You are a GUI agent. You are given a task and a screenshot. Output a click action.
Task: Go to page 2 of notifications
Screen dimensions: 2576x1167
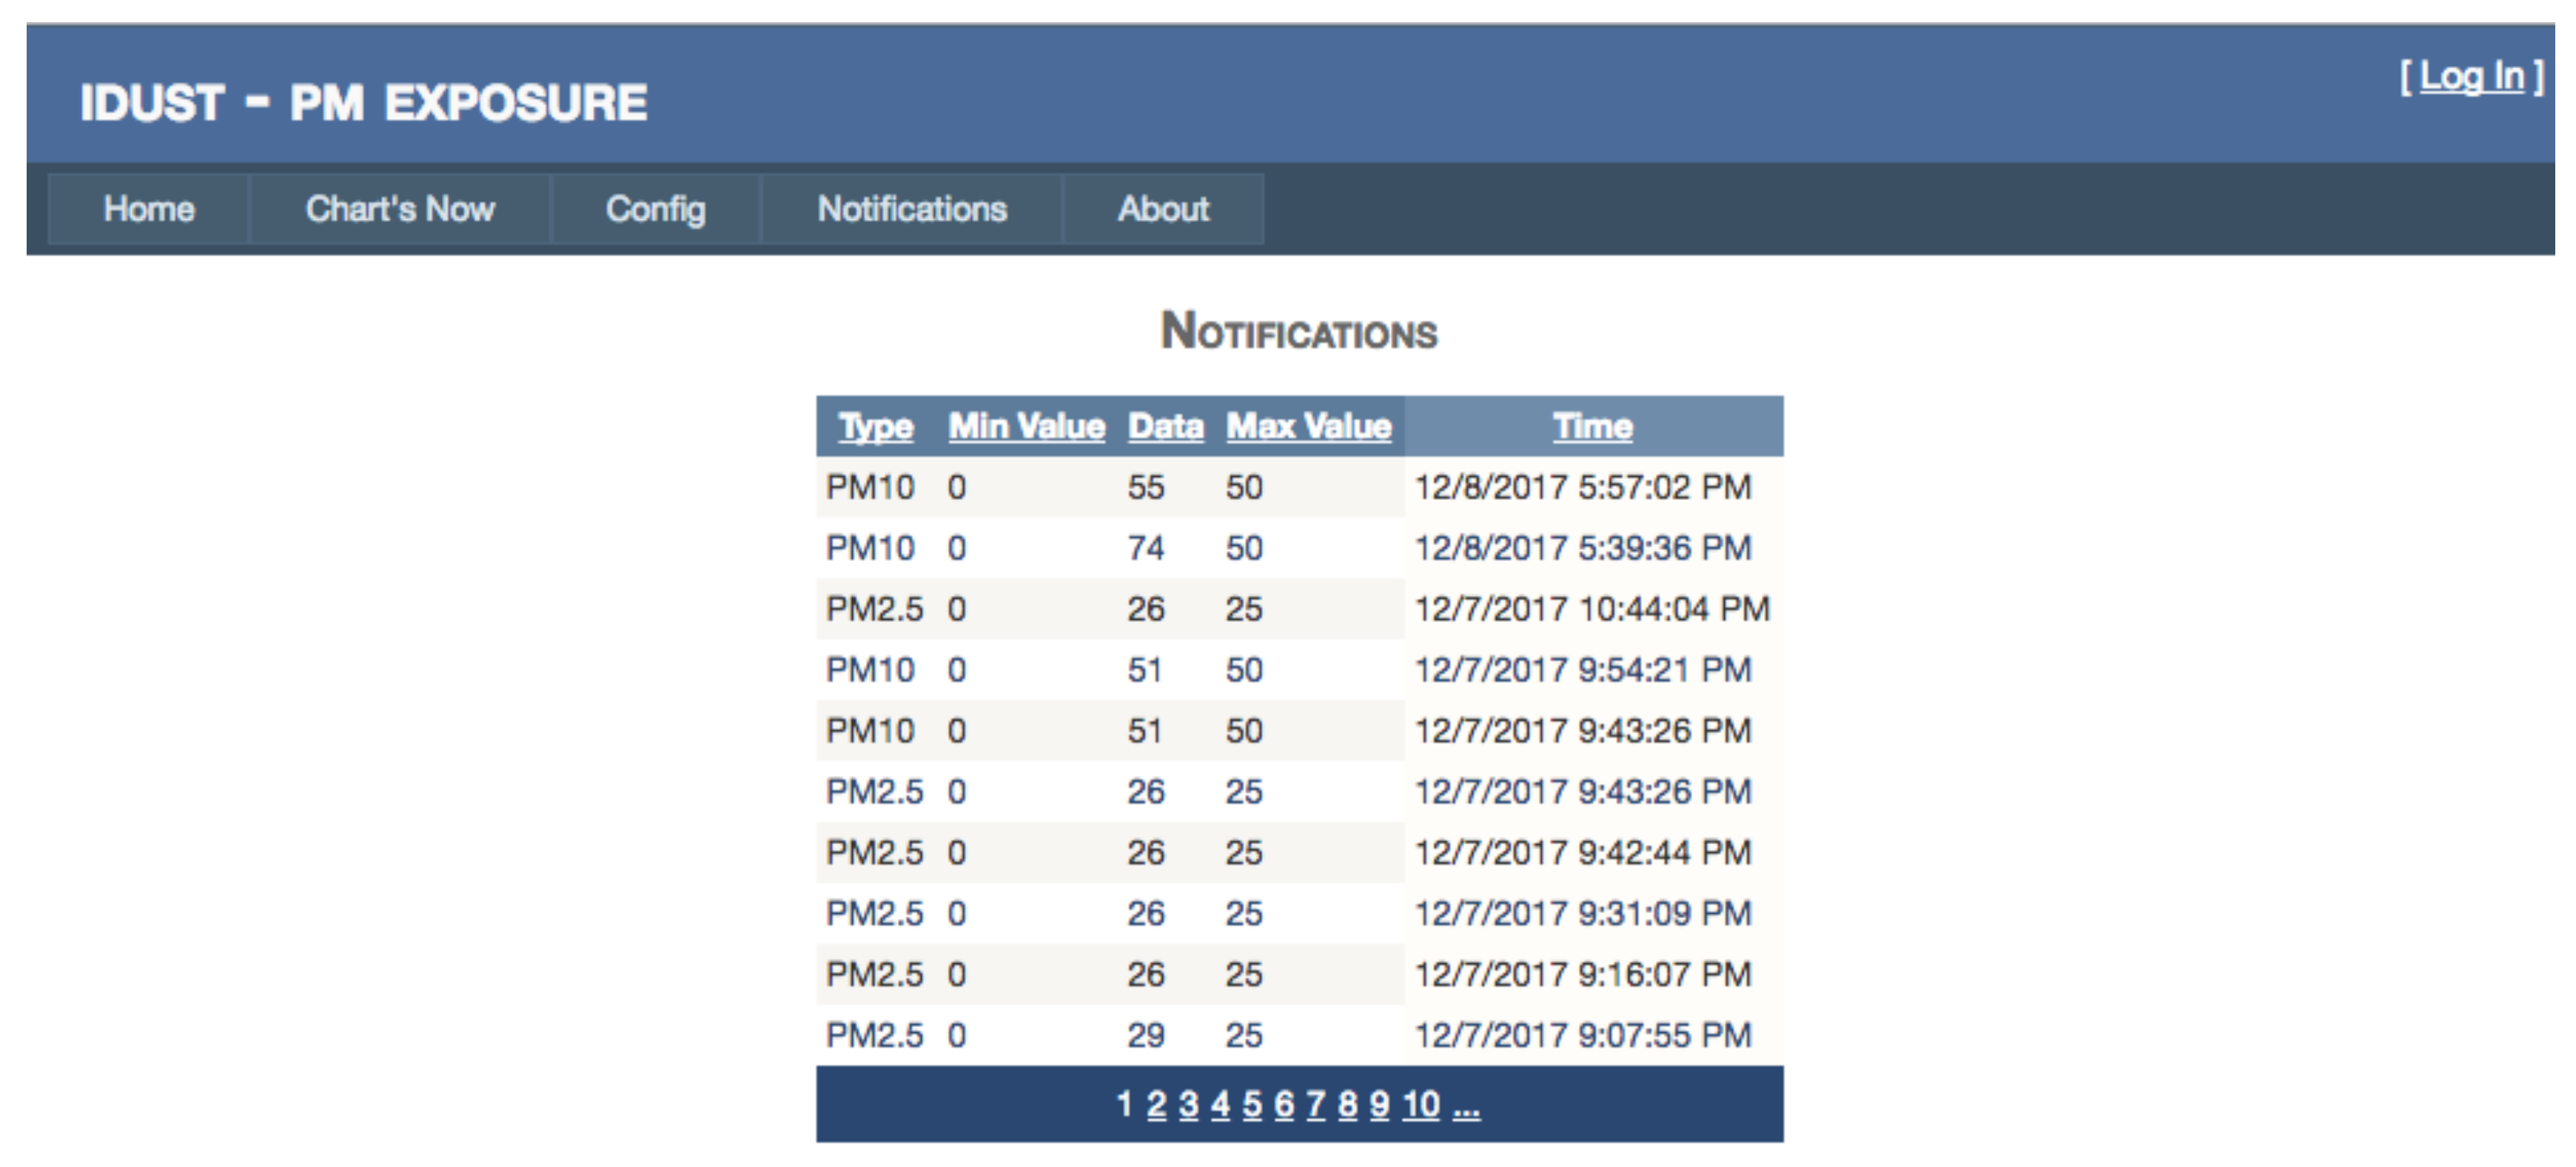(1156, 1105)
